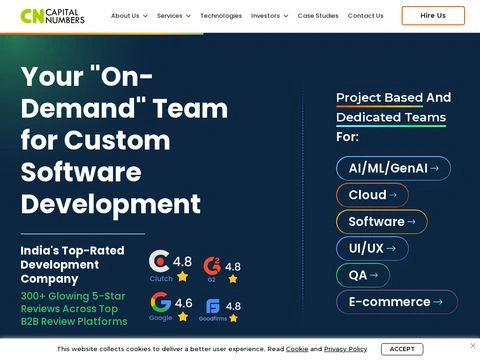Click the Google rating logo
This screenshot has width=480, height=360.
[161, 306]
